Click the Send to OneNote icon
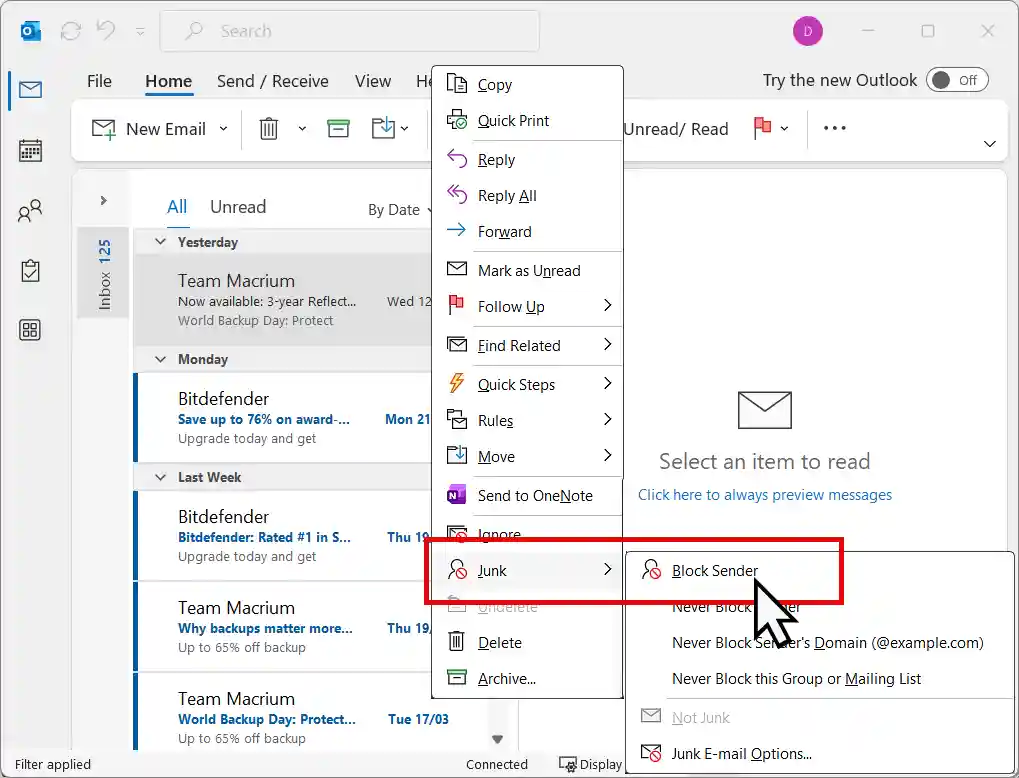1019x778 pixels. (455, 495)
